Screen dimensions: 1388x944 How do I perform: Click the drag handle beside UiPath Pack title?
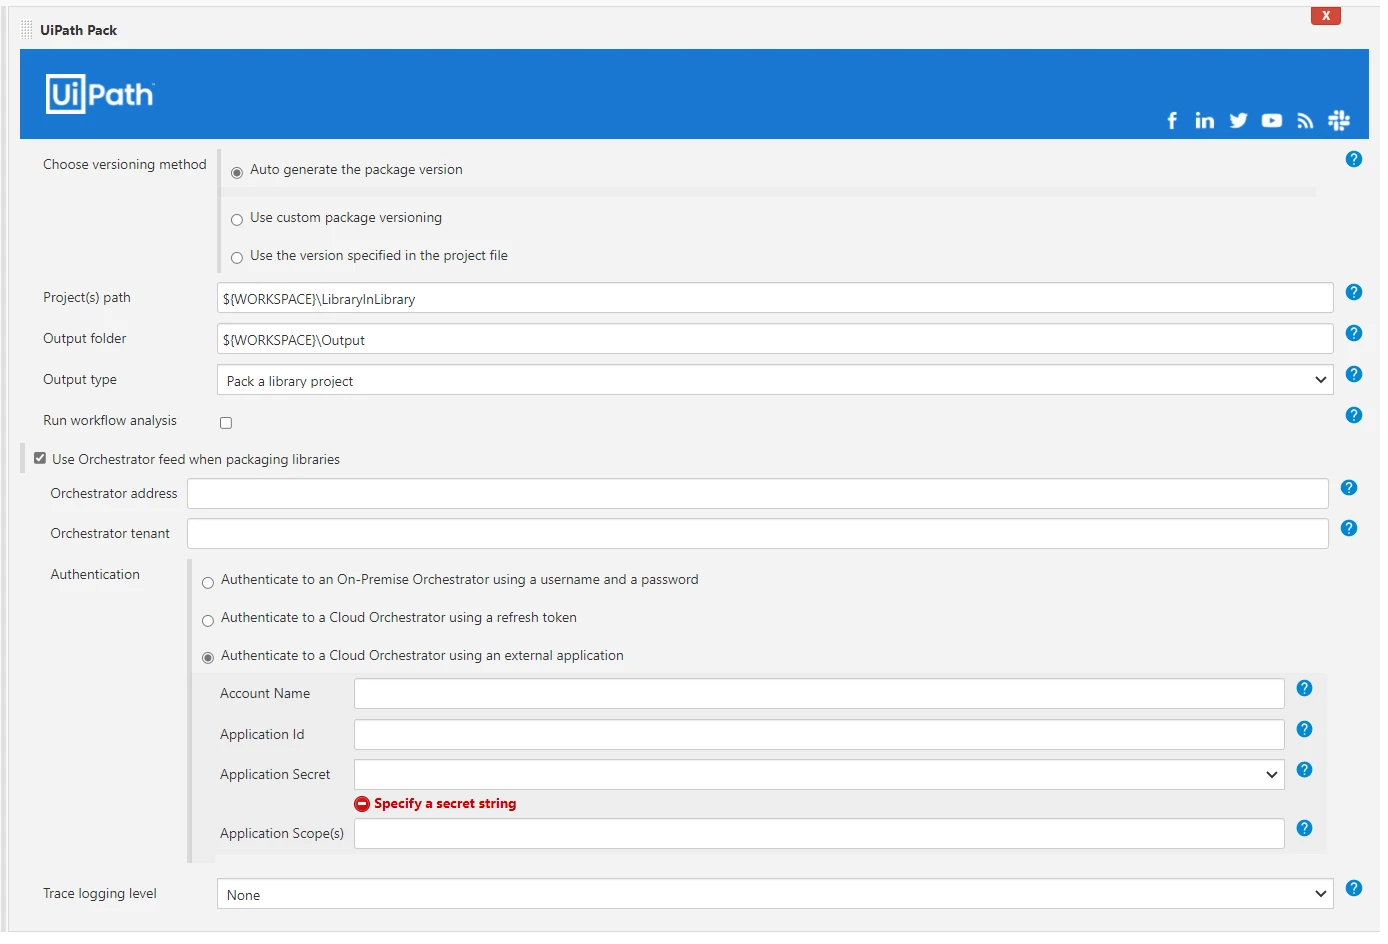pos(27,30)
